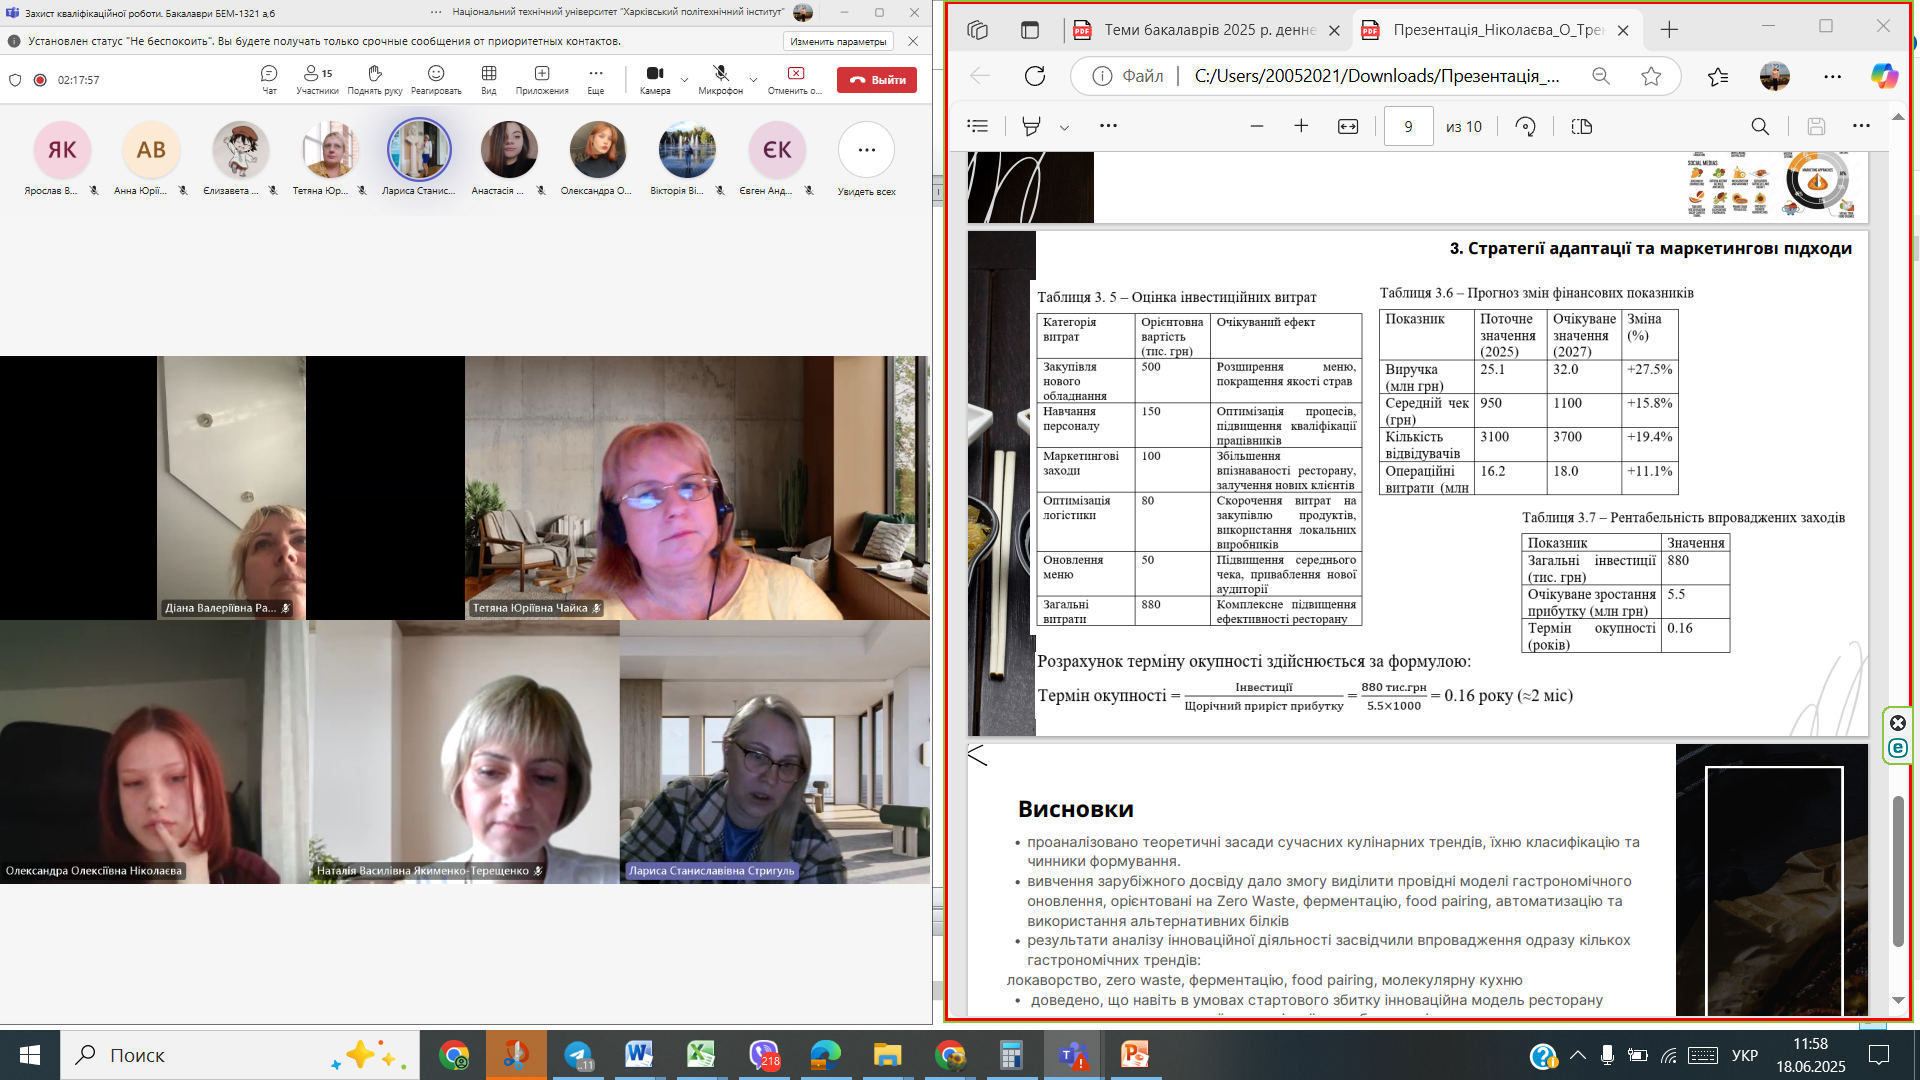Click the PDF vertical scrollbar thumb
Image resolution: width=1920 pixels, height=1080 pixels.
click(x=1898, y=870)
